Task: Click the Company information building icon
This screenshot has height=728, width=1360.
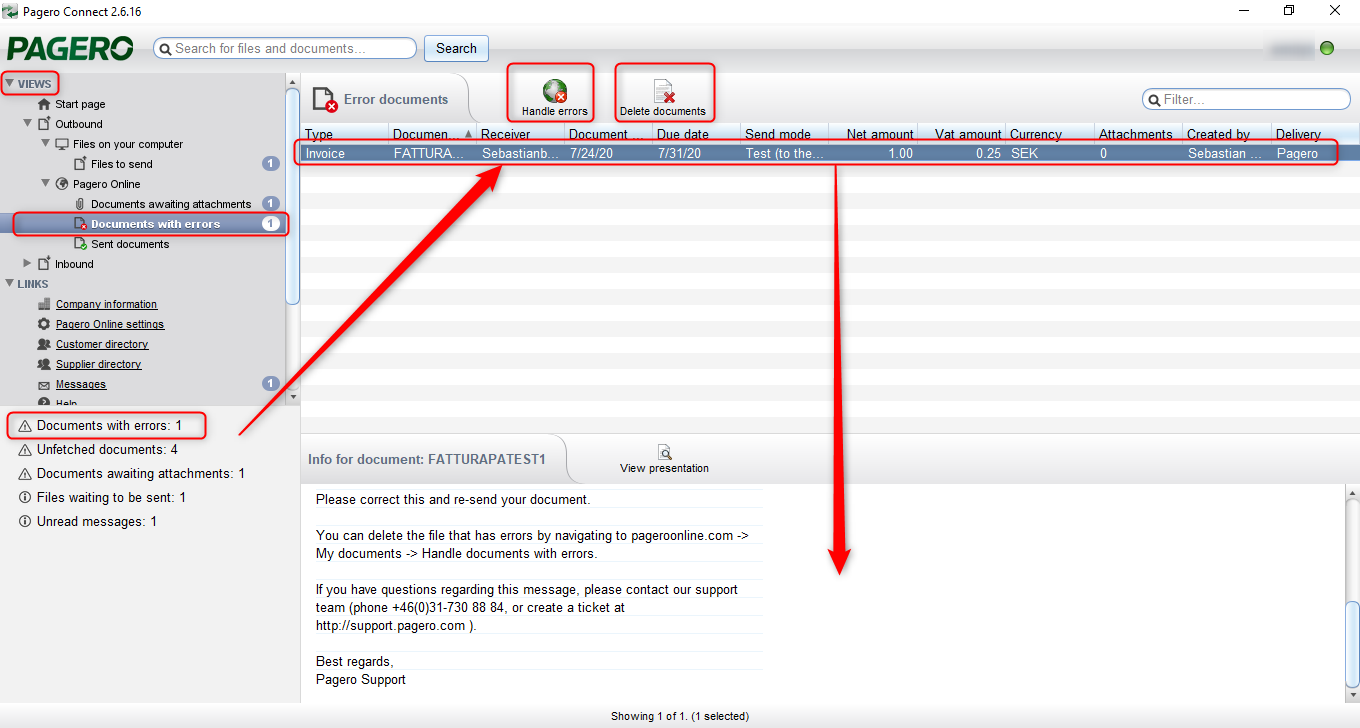Action: pyautogui.click(x=44, y=304)
